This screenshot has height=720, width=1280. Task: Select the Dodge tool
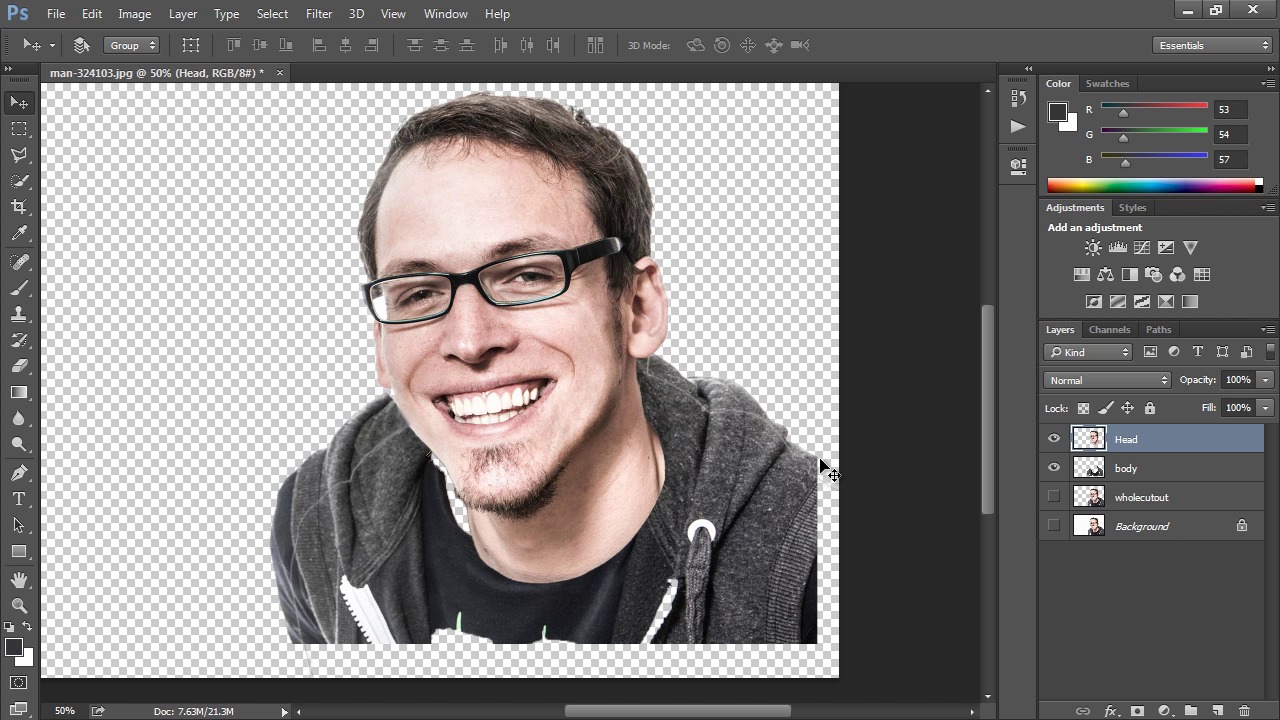(x=19, y=444)
